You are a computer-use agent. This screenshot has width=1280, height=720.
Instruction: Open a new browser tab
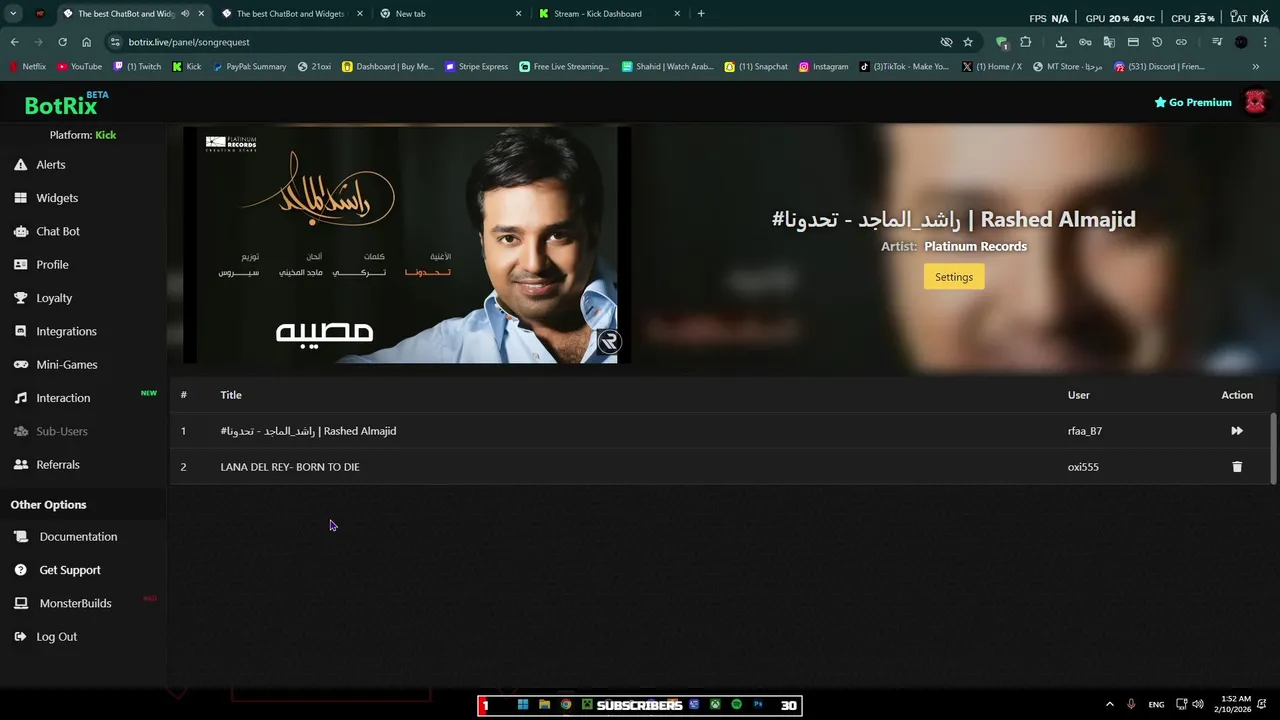tap(701, 14)
